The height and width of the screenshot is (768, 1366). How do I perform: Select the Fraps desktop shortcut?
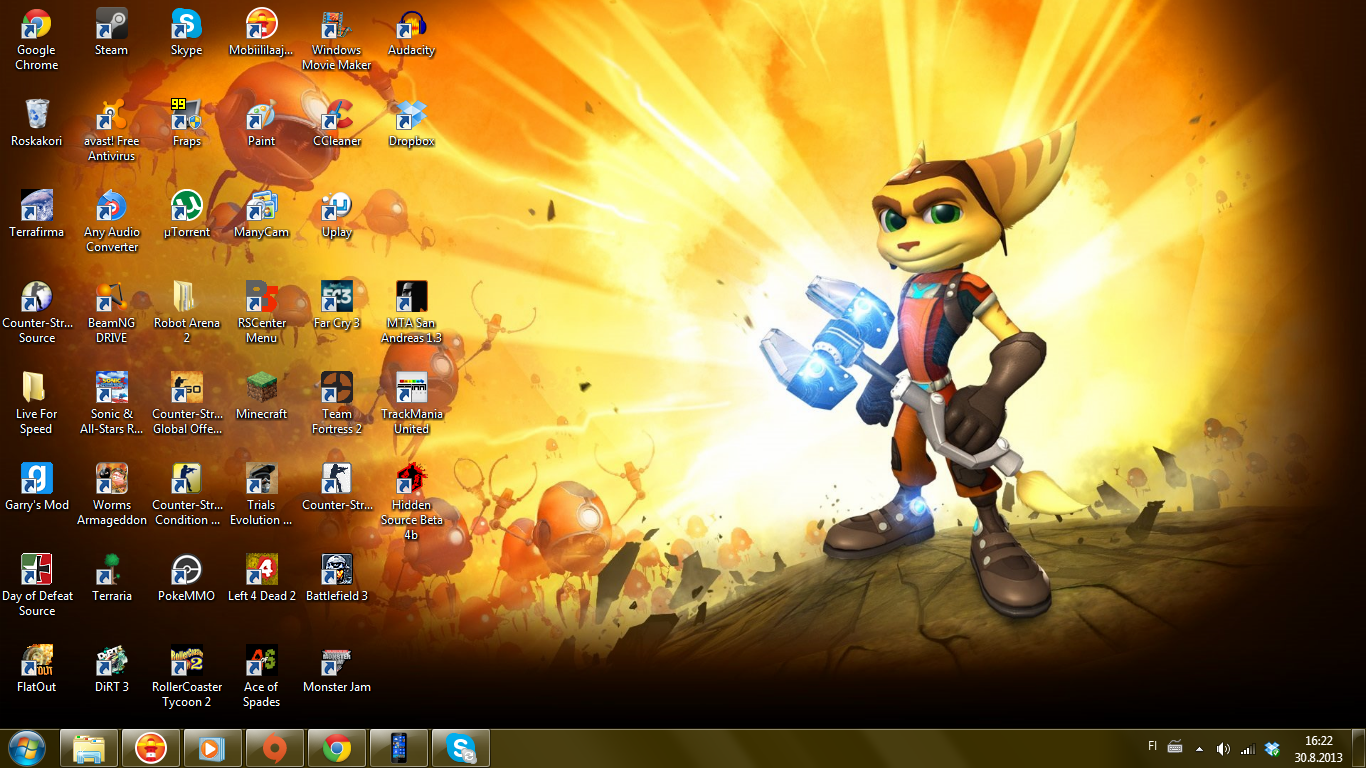click(186, 124)
